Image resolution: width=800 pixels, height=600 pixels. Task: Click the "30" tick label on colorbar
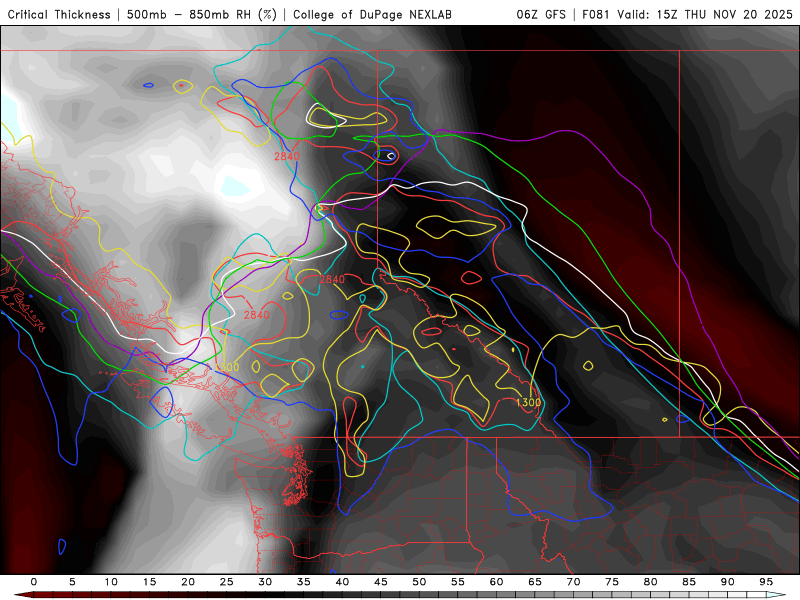click(265, 582)
